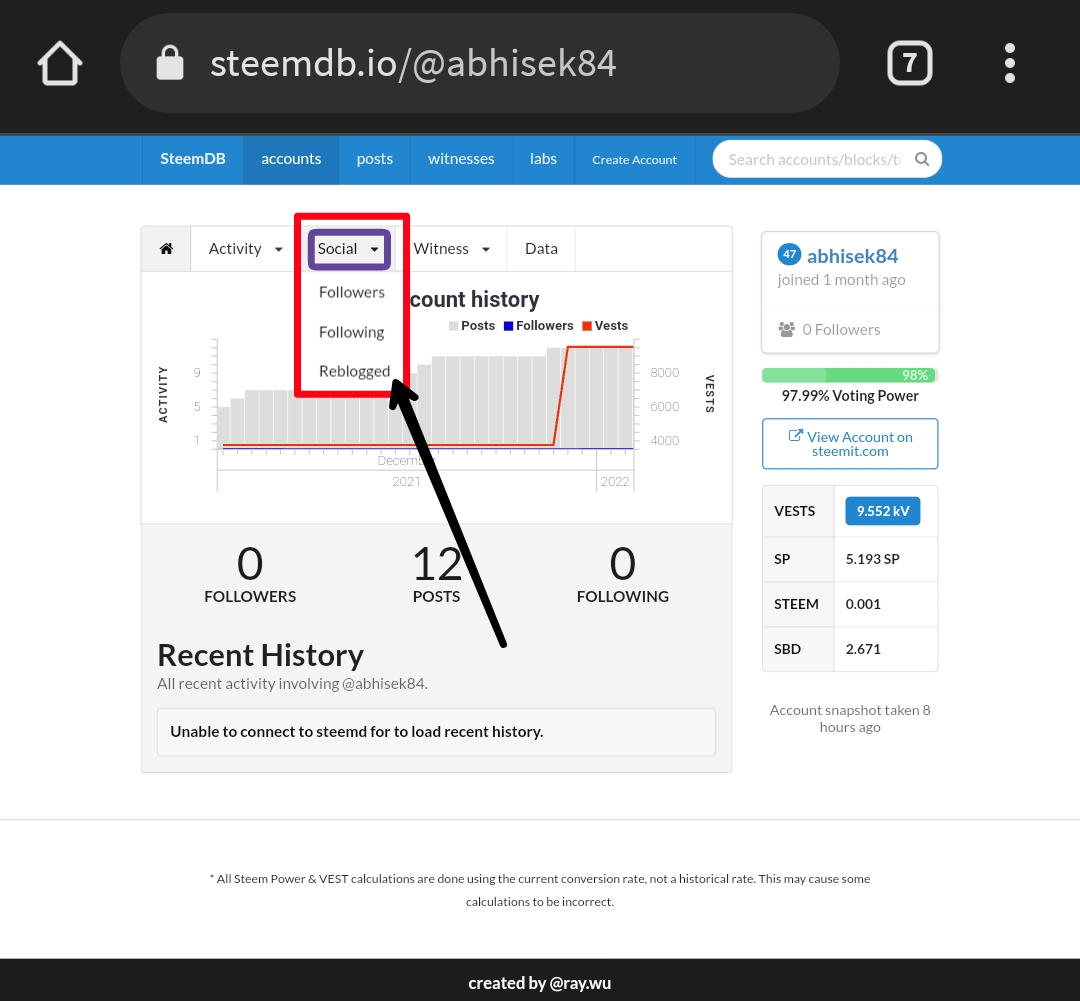Switch to the Data tab

(541, 249)
